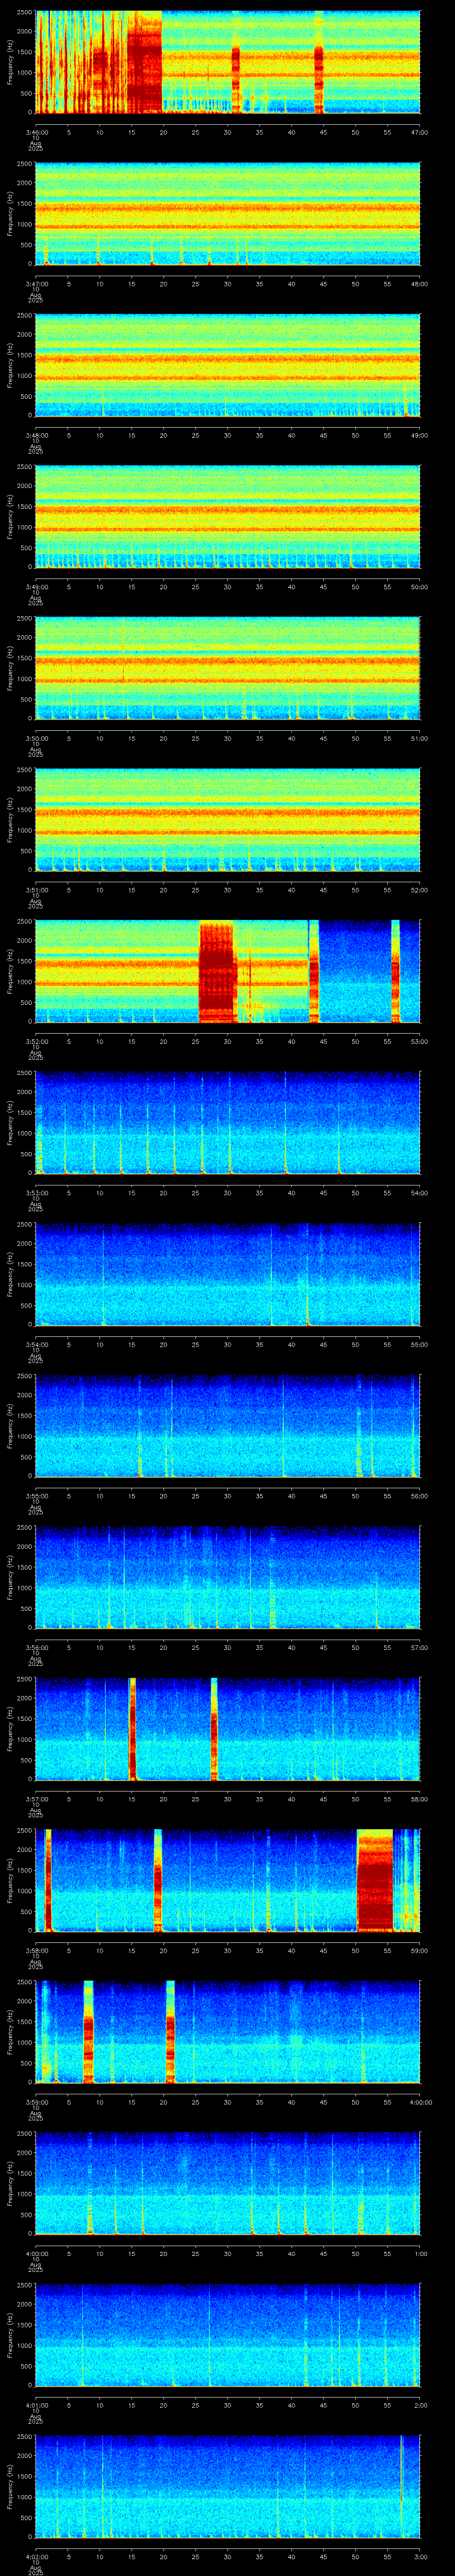Click the spectrogram panel starting at 3:51:00
The image size is (455, 2576).
(x=227, y=820)
